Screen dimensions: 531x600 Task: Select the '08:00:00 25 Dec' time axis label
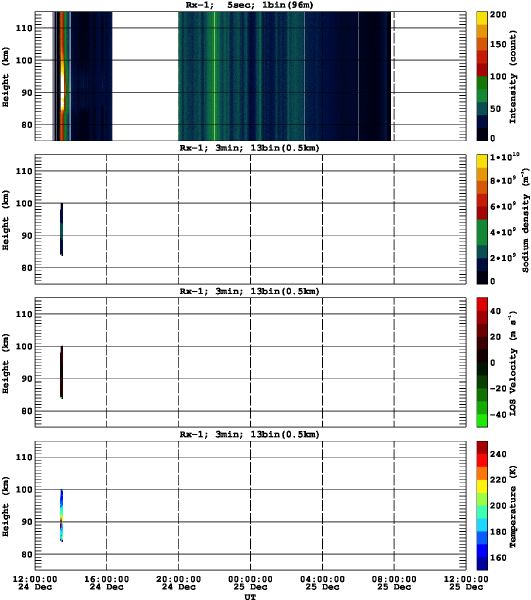click(x=394, y=583)
